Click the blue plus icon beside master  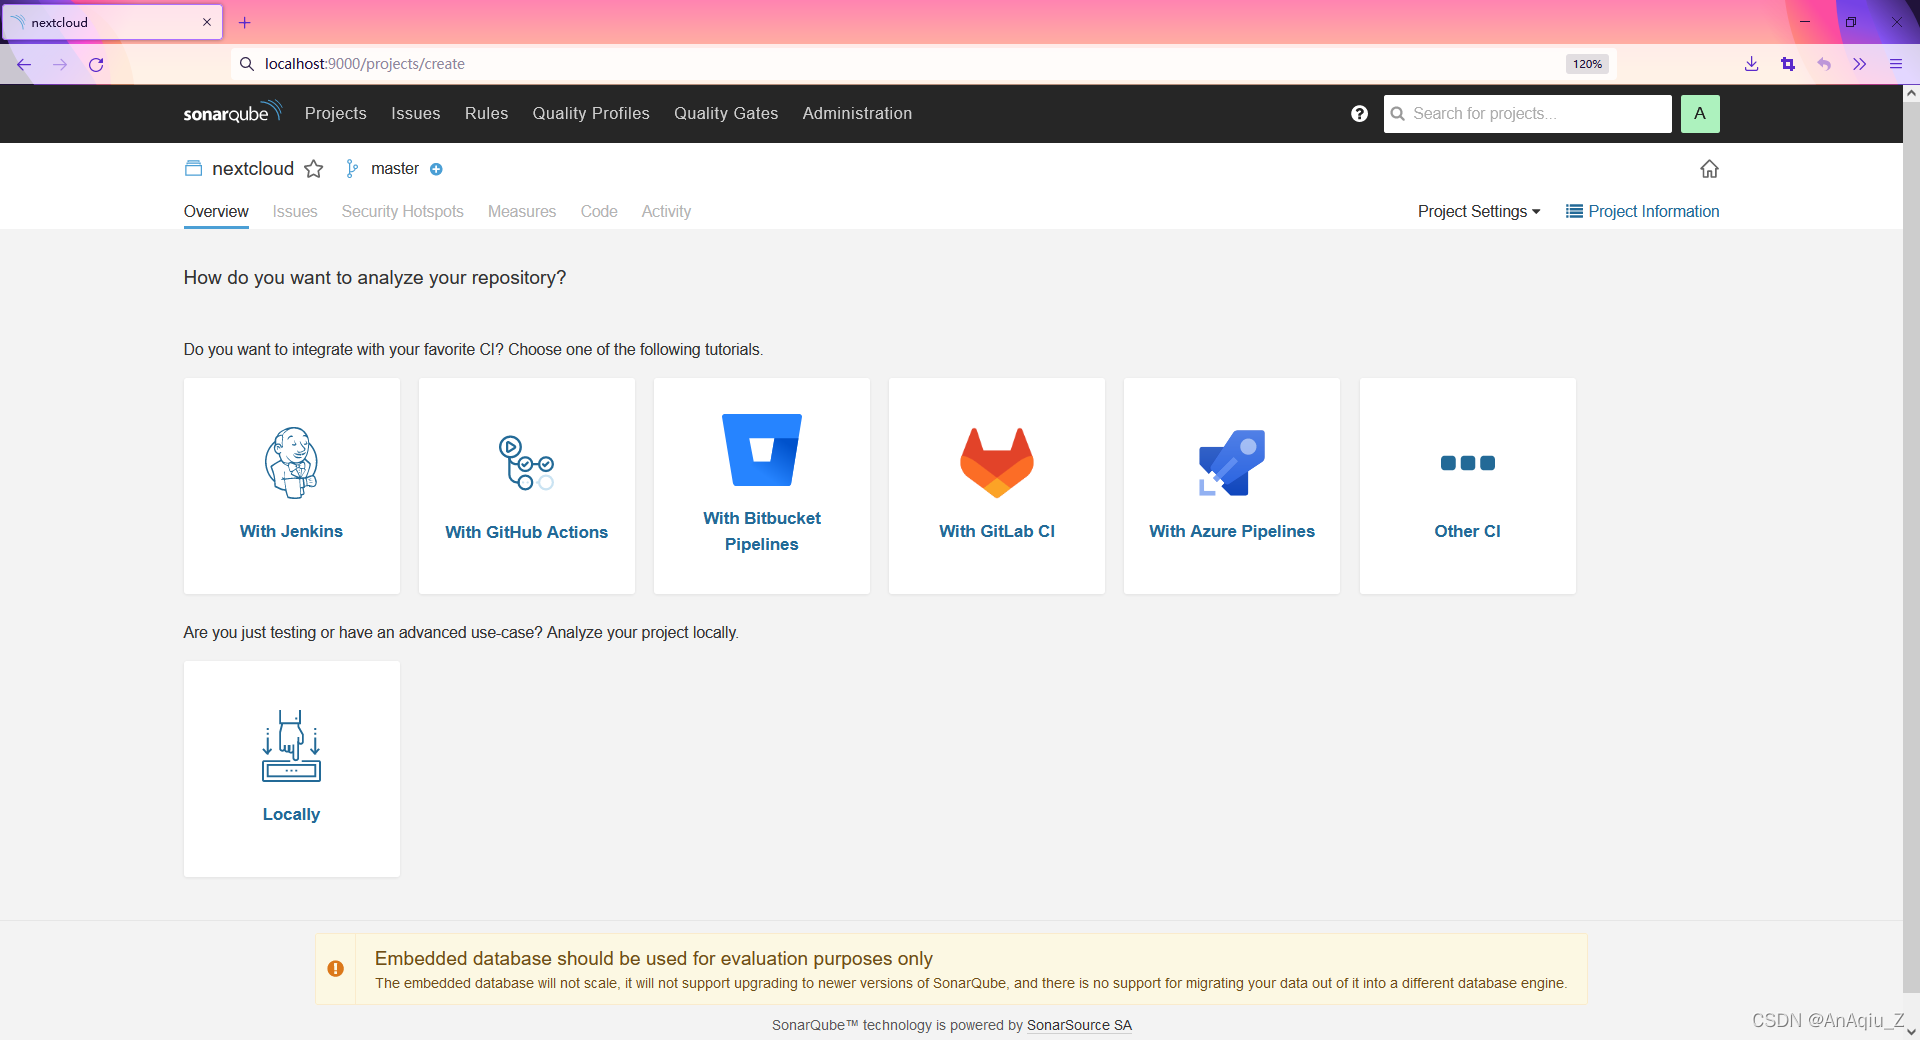436,169
